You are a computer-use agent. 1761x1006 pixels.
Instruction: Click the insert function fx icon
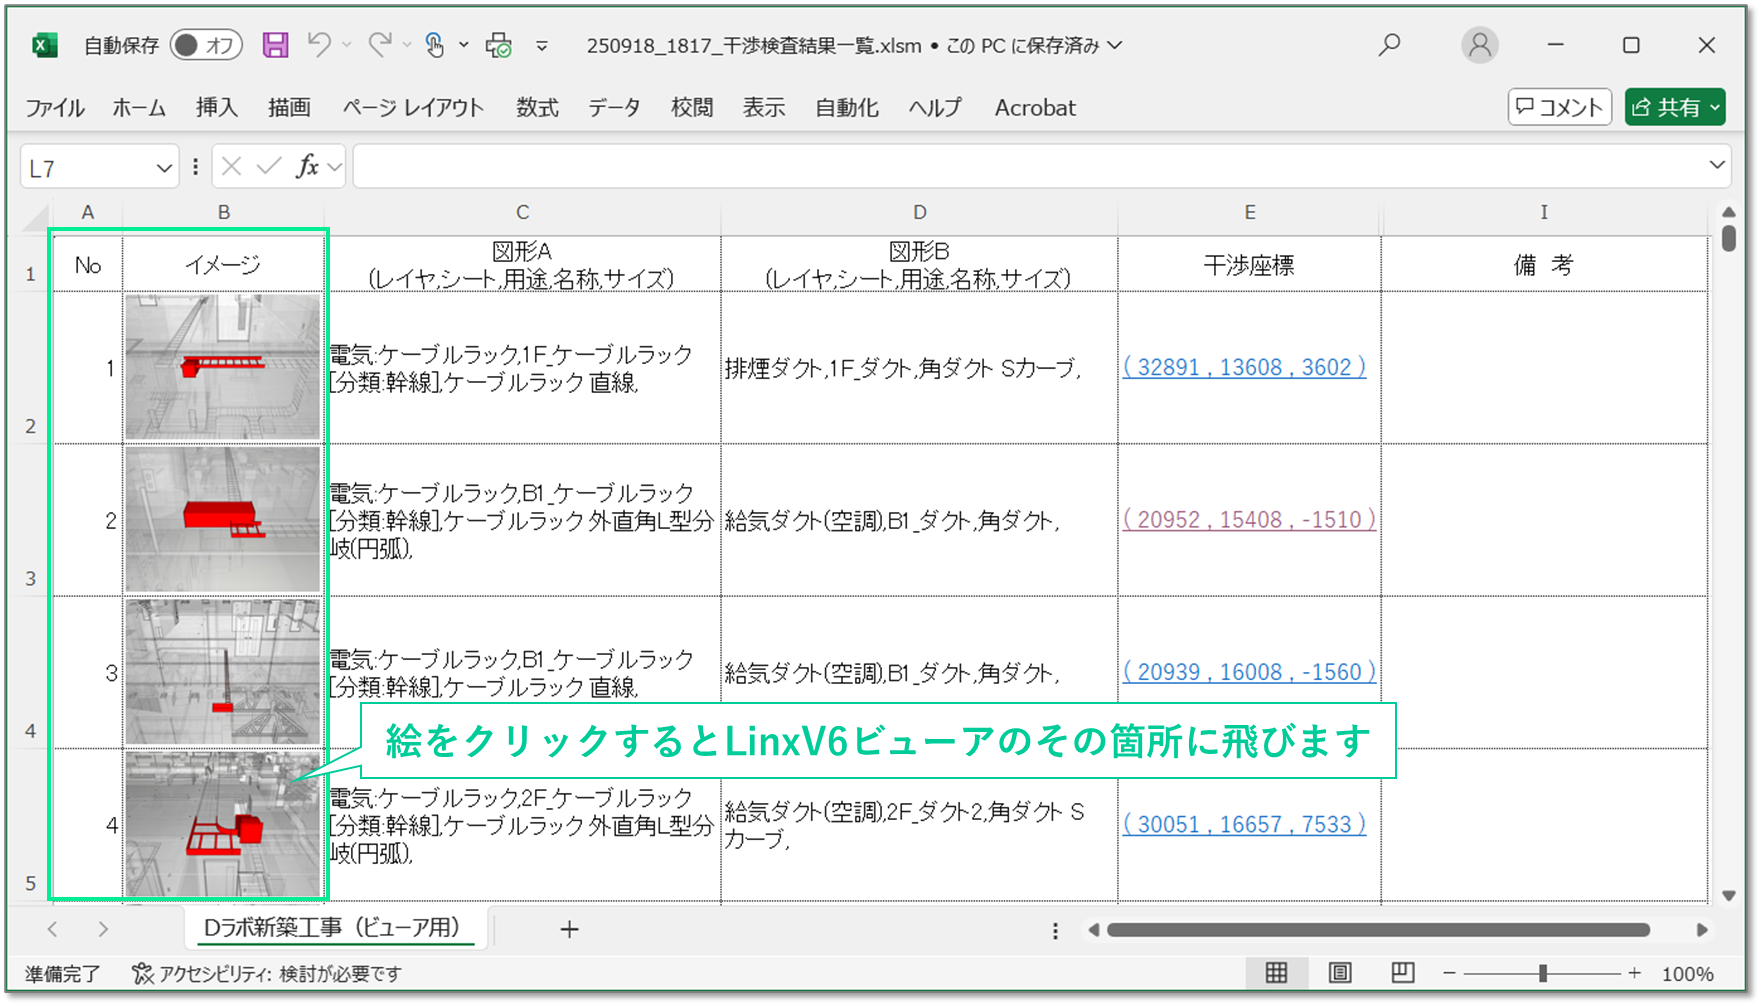tap(307, 167)
